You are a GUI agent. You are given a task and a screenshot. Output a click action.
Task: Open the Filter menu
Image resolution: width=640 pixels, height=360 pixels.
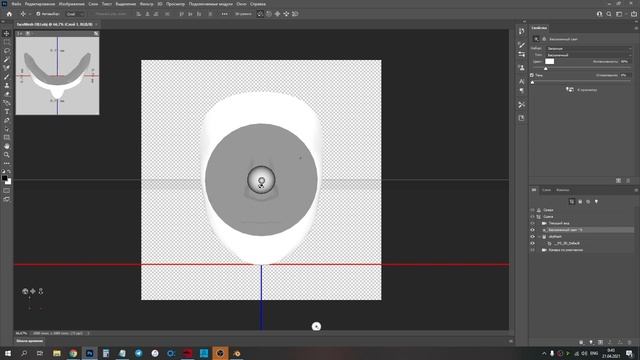147,4
